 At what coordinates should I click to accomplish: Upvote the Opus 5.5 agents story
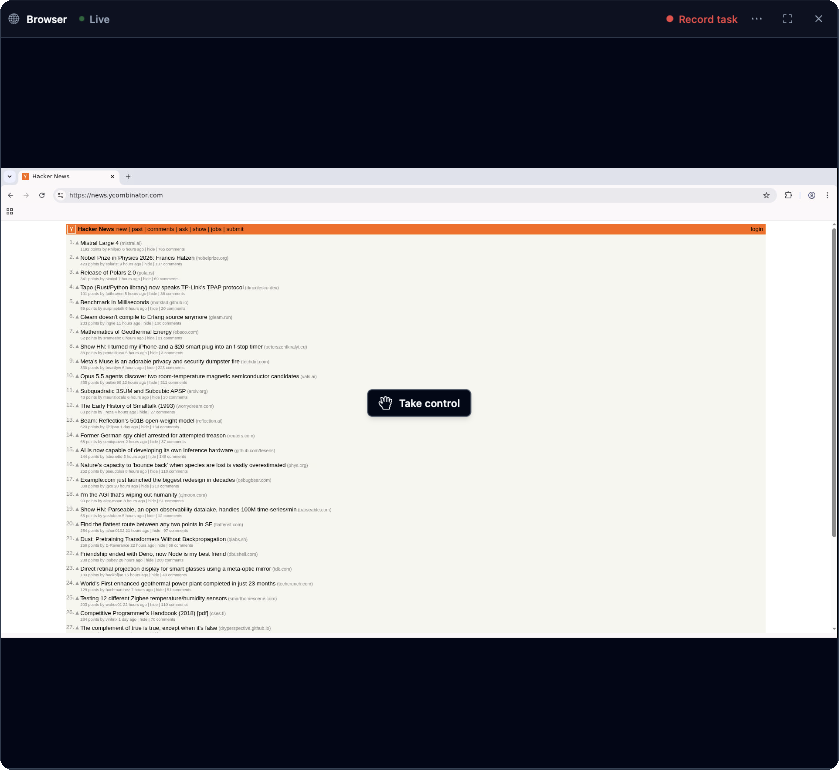click(77, 377)
